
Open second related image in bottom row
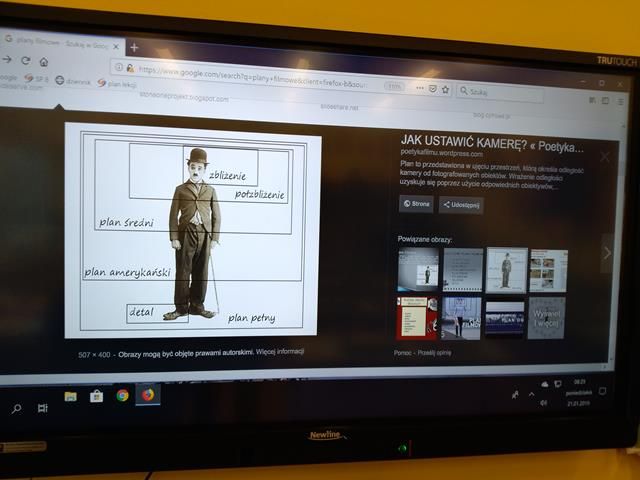click(x=461, y=318)
